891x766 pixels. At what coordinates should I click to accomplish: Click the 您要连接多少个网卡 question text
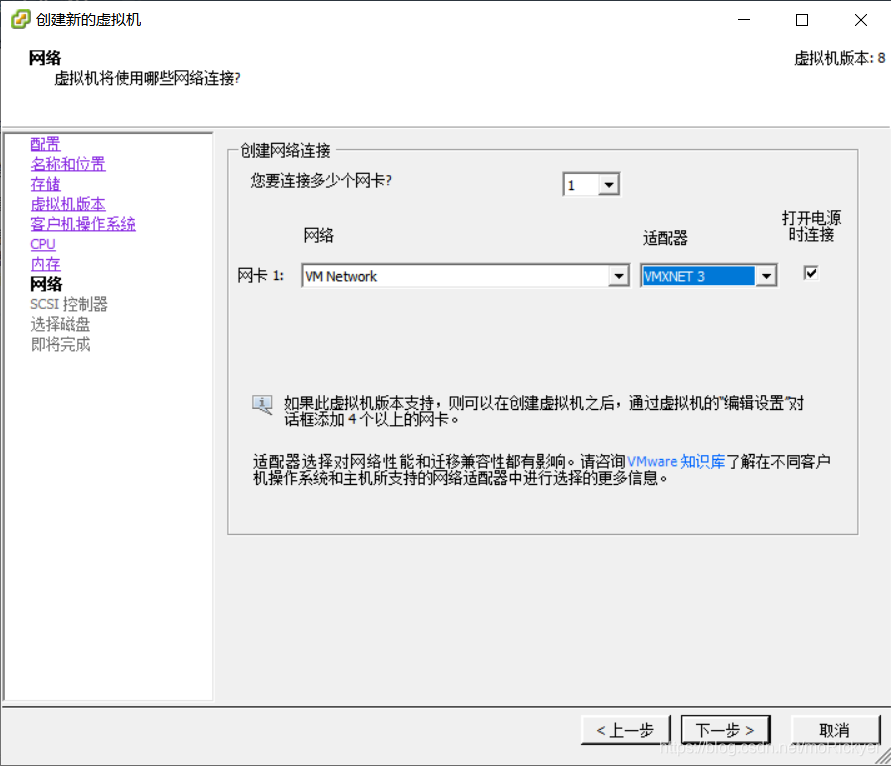[320, 181]
